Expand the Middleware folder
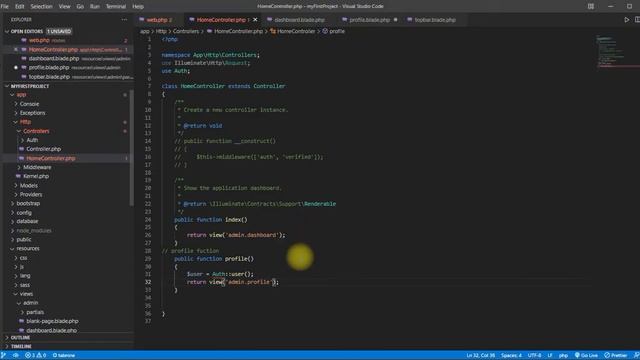This screenshot has width=640, height=360. (x=19, y=167)
